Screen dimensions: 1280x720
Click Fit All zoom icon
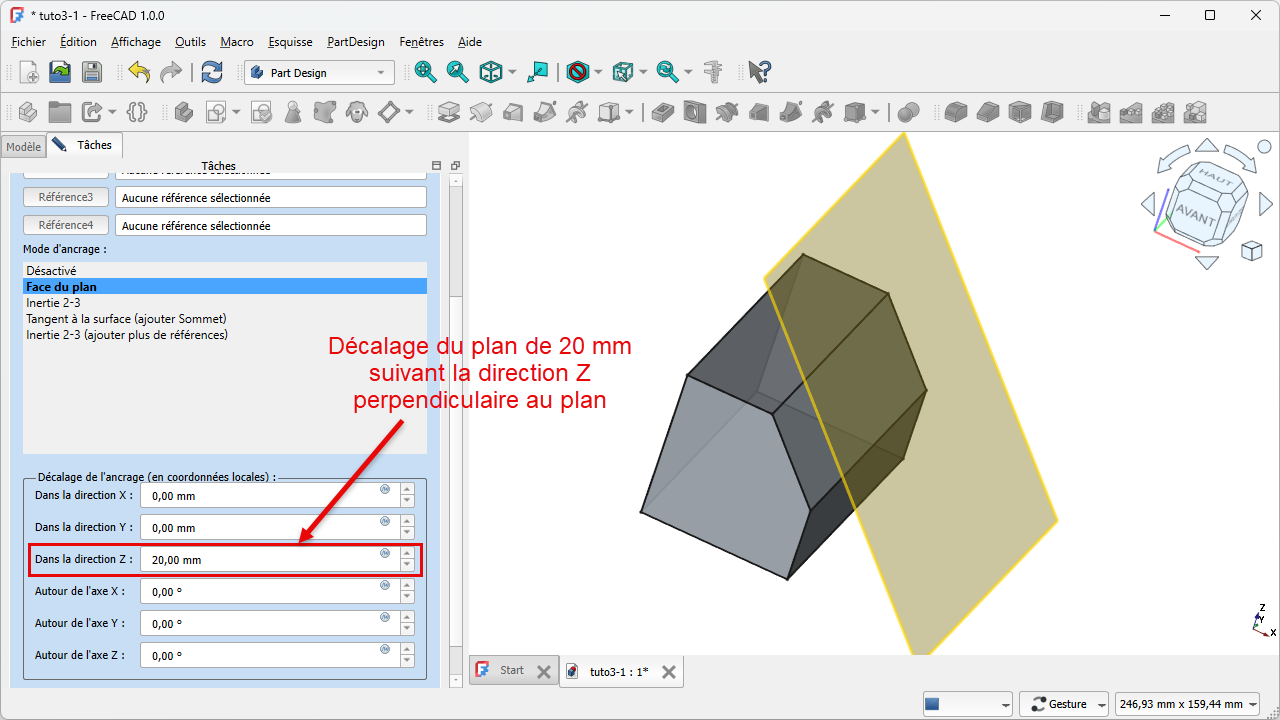[426, 72]
